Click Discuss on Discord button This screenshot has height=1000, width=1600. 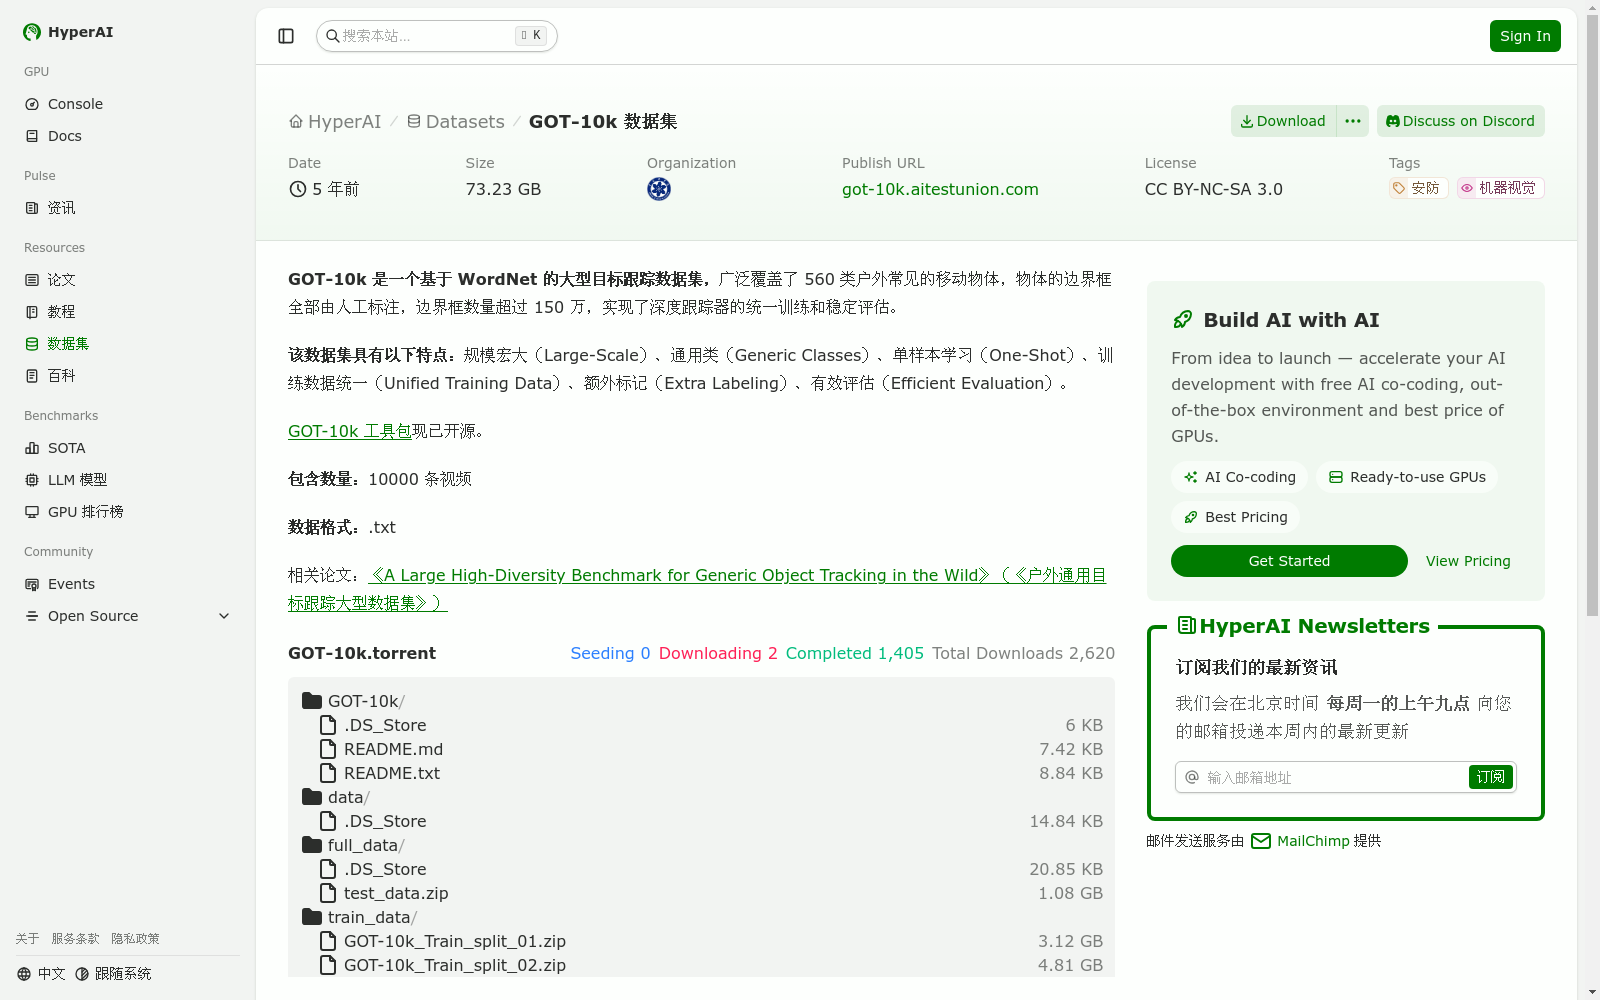pyautogui.click(x=1461, y=121)
